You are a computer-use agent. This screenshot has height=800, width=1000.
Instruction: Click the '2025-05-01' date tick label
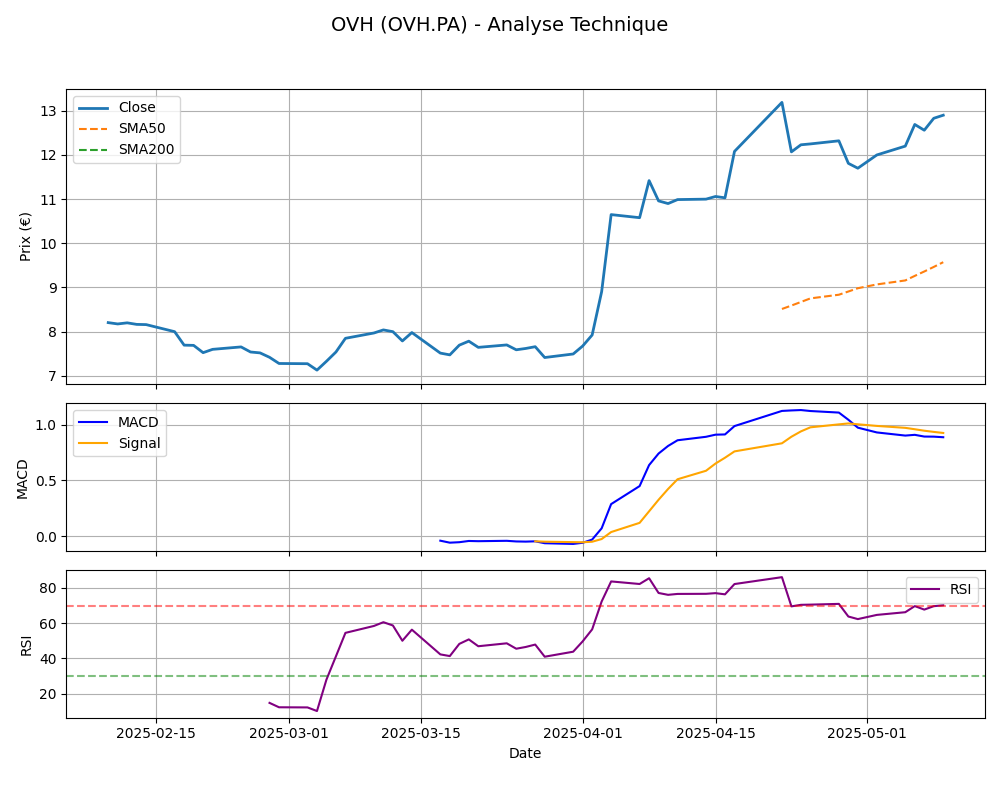[x=867, y=734]
